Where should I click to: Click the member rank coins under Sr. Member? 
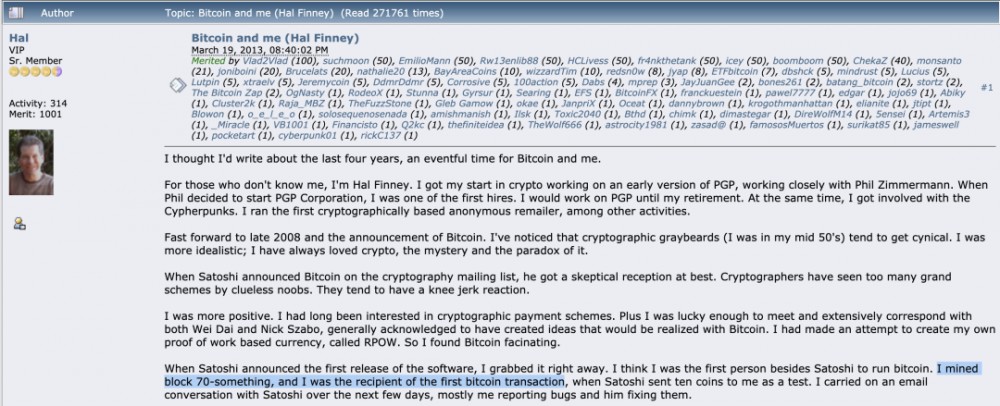[36, 73]
